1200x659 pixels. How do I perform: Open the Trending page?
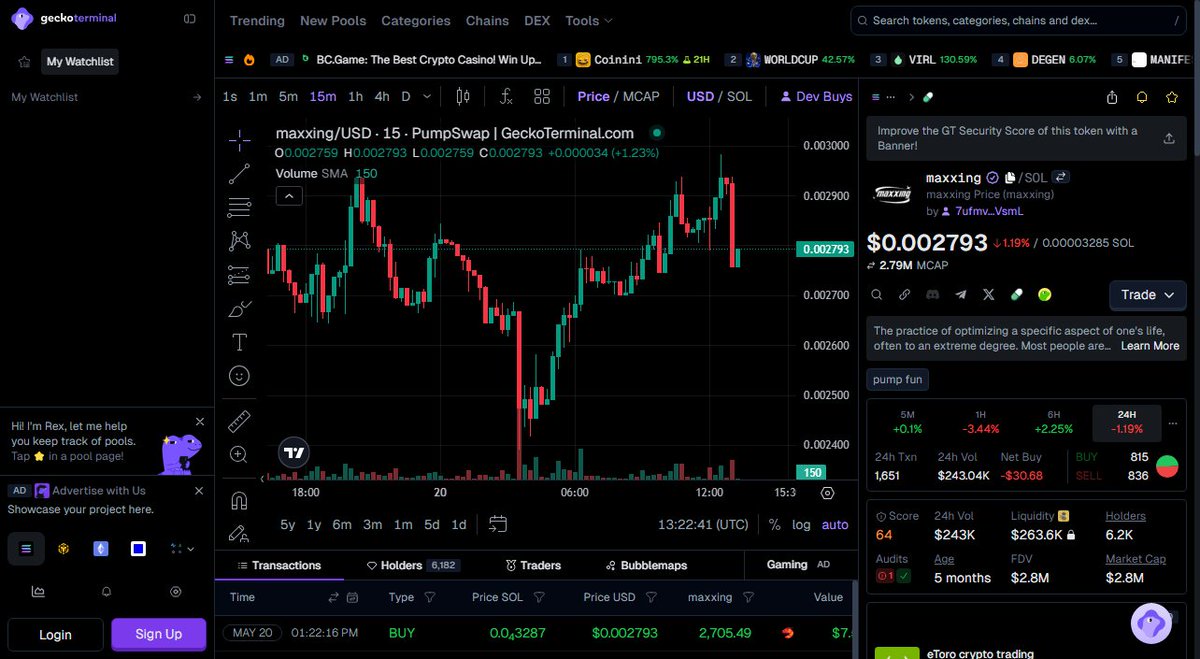point(257,20)
